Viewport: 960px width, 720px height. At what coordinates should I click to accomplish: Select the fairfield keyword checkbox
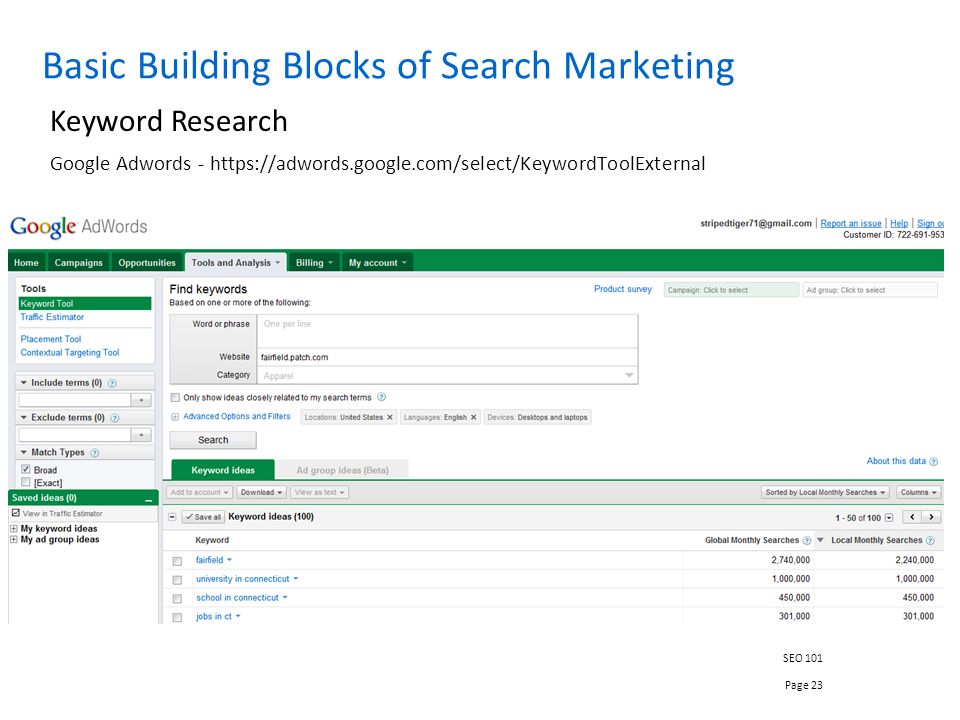[178, 561]
